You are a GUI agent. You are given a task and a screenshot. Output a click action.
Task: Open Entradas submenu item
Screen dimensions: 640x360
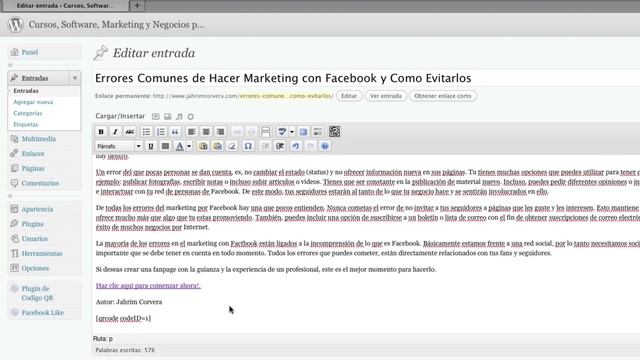(x=26, y=91)
